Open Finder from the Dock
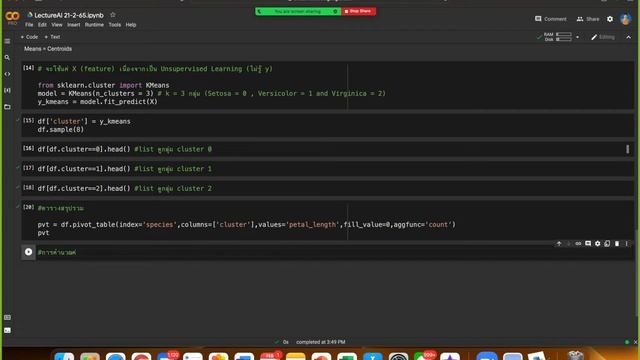Screen dimensions: 640x360 (x=64, y=357)
